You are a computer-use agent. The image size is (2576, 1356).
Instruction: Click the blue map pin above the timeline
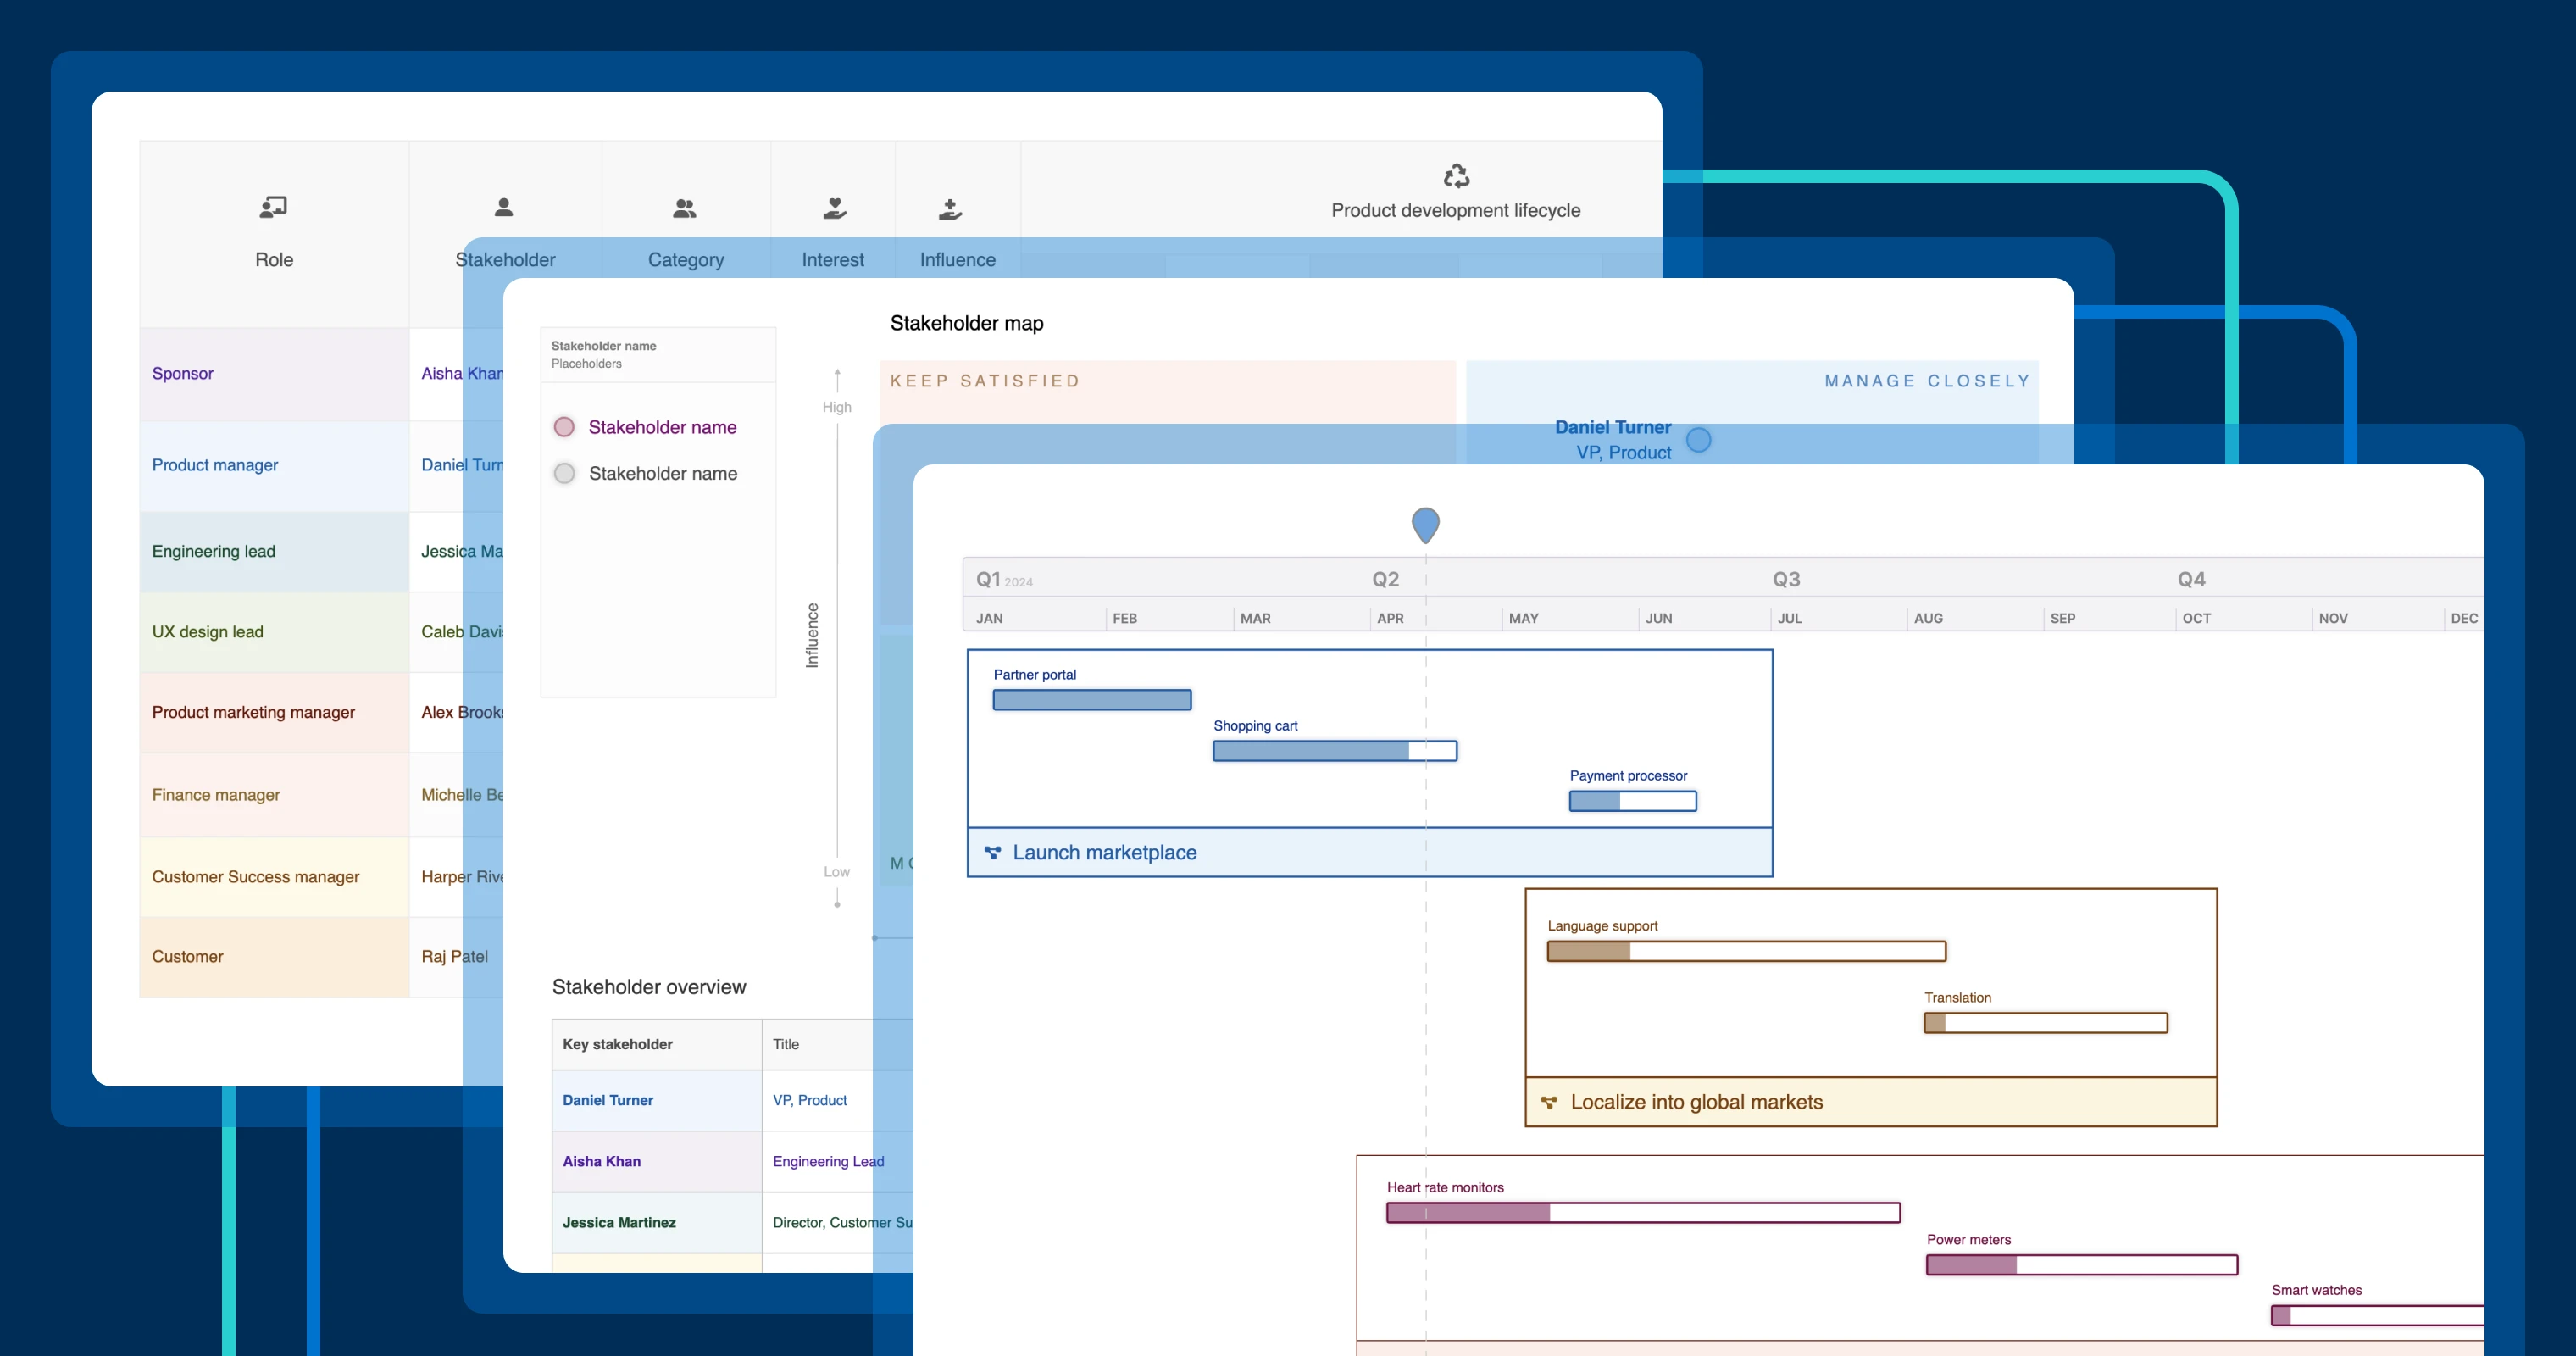pos(1425,524)
